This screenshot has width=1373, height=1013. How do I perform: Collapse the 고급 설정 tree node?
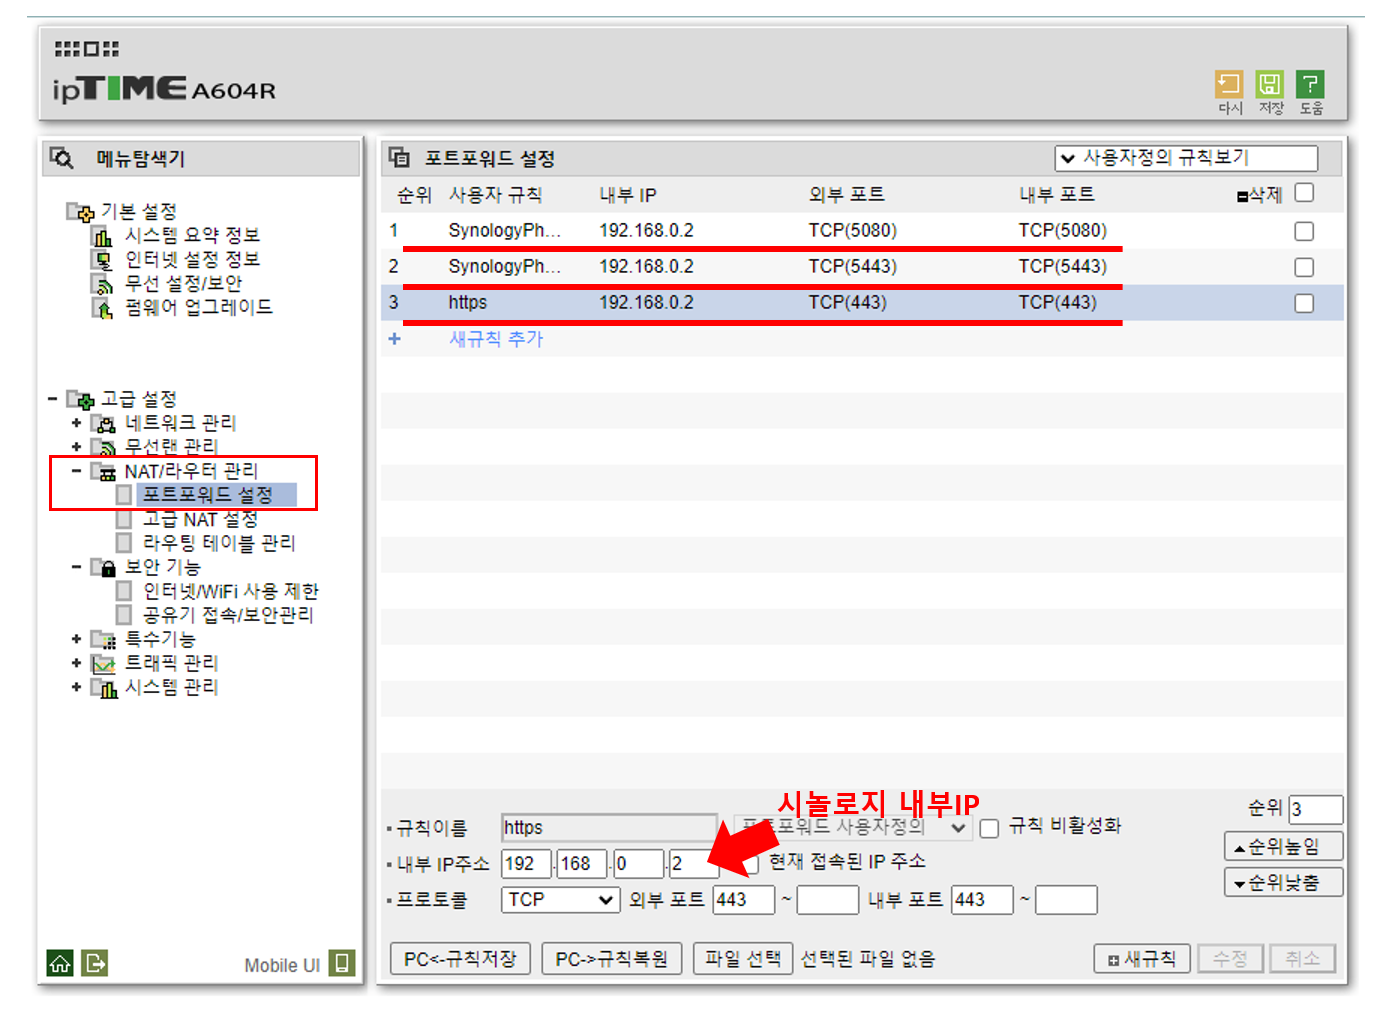(x=53, y=399)
